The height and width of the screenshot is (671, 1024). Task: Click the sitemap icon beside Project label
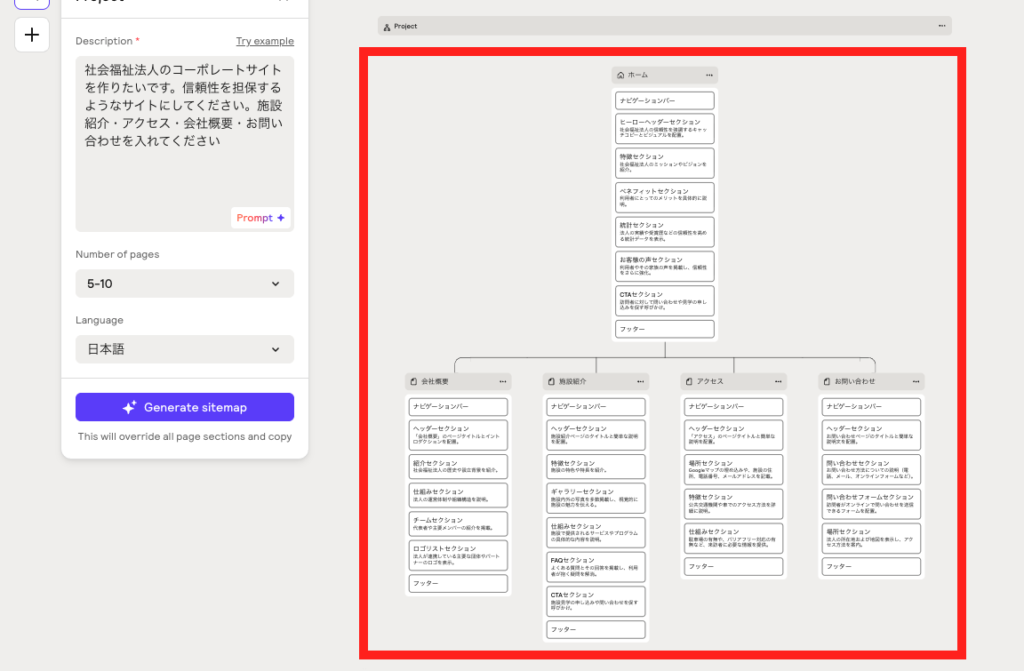pos(387,26)
